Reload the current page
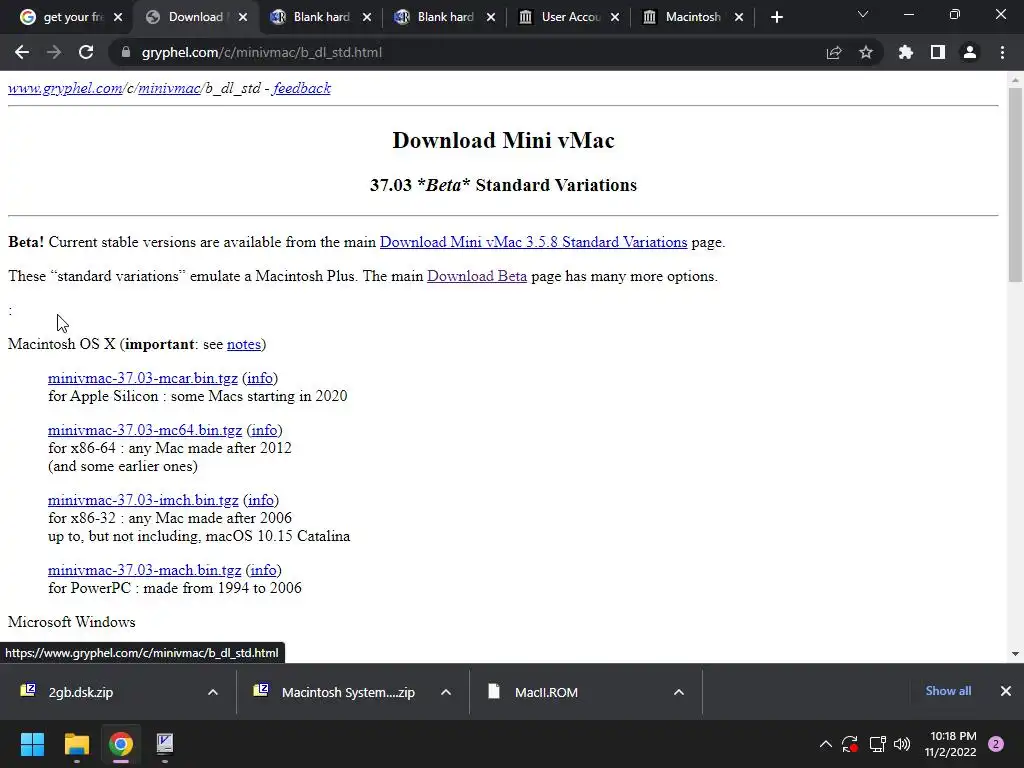 click(x=86, y=52)
